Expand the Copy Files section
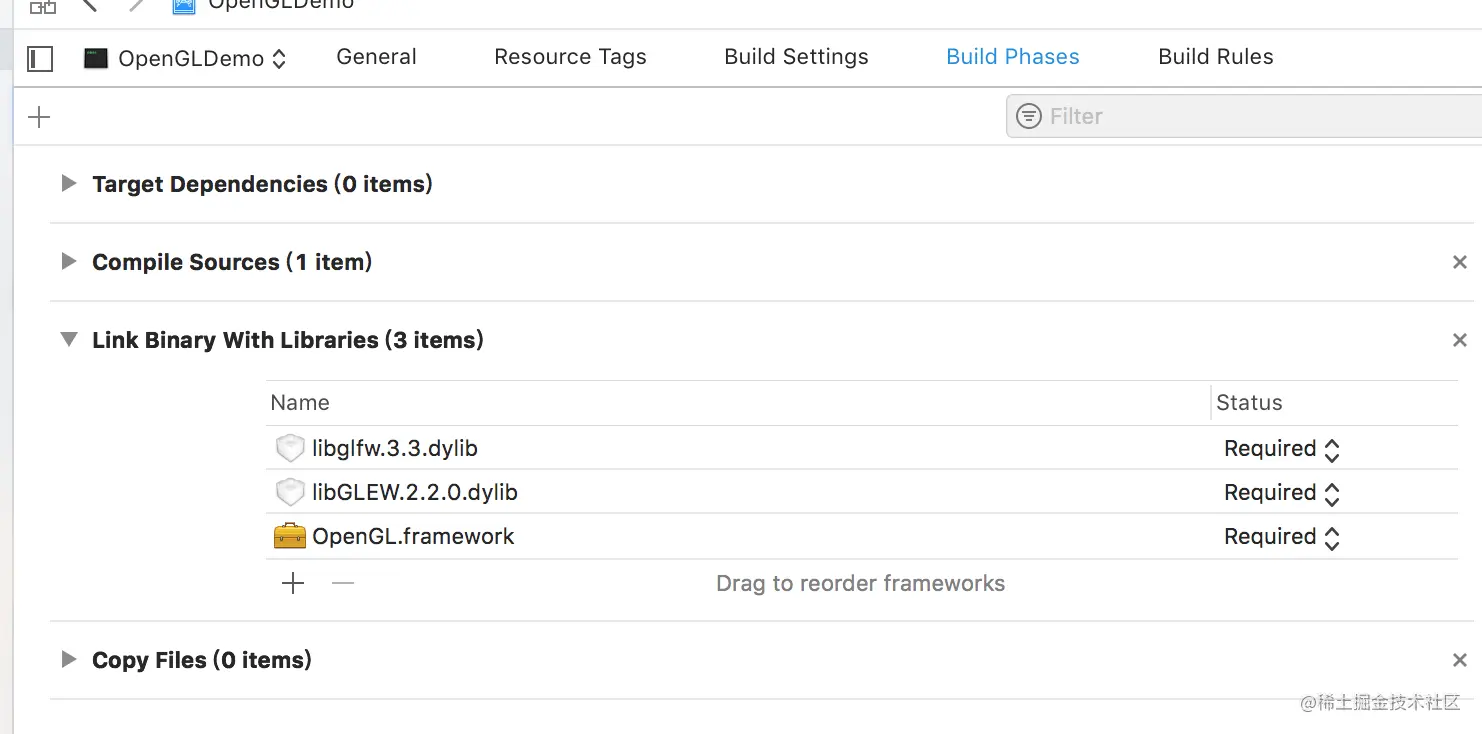Image resolution: width=1482 pixels, height=734 pixels. point(68,659)
